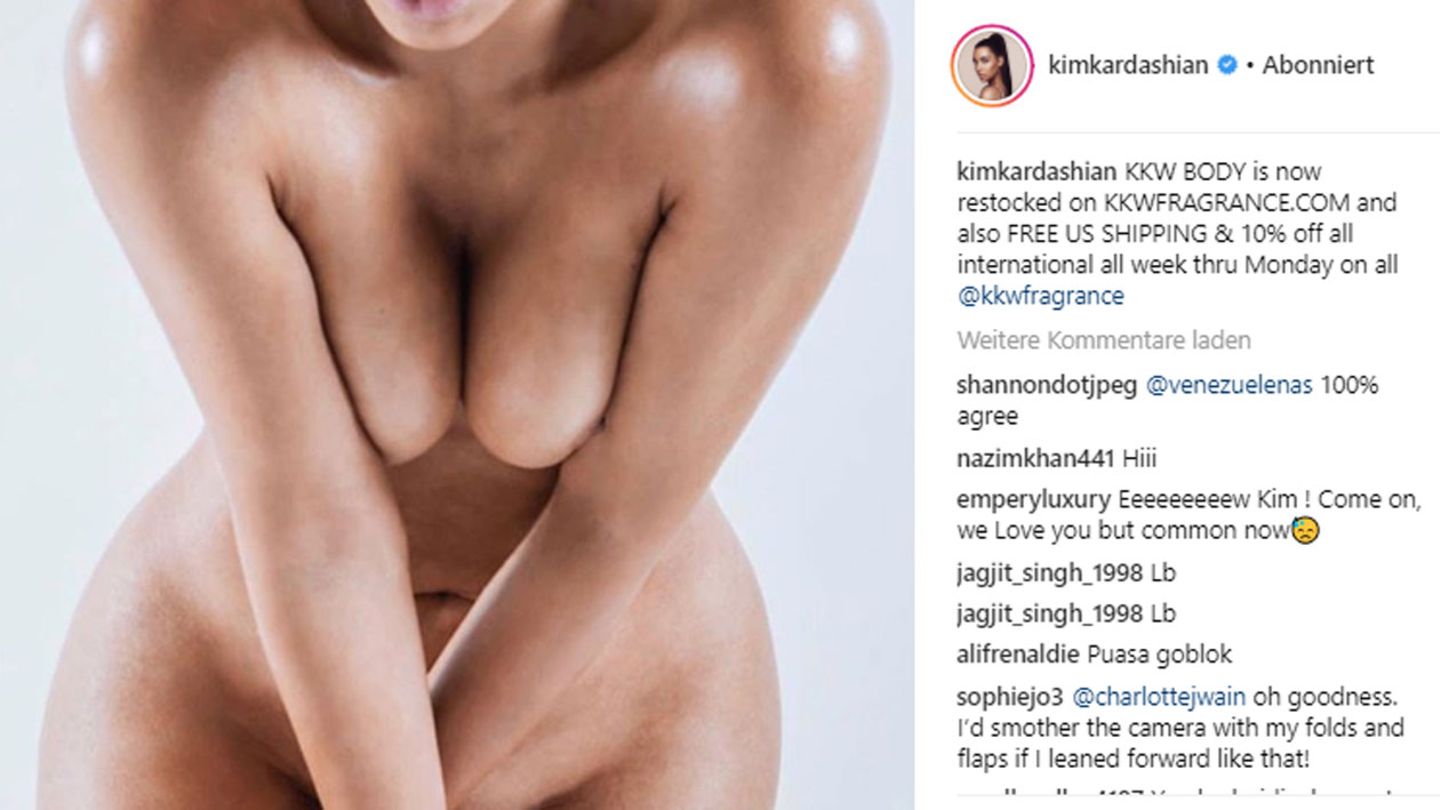
Task: Open sophiejo3 commenter profile
Action: point(1010,696)
